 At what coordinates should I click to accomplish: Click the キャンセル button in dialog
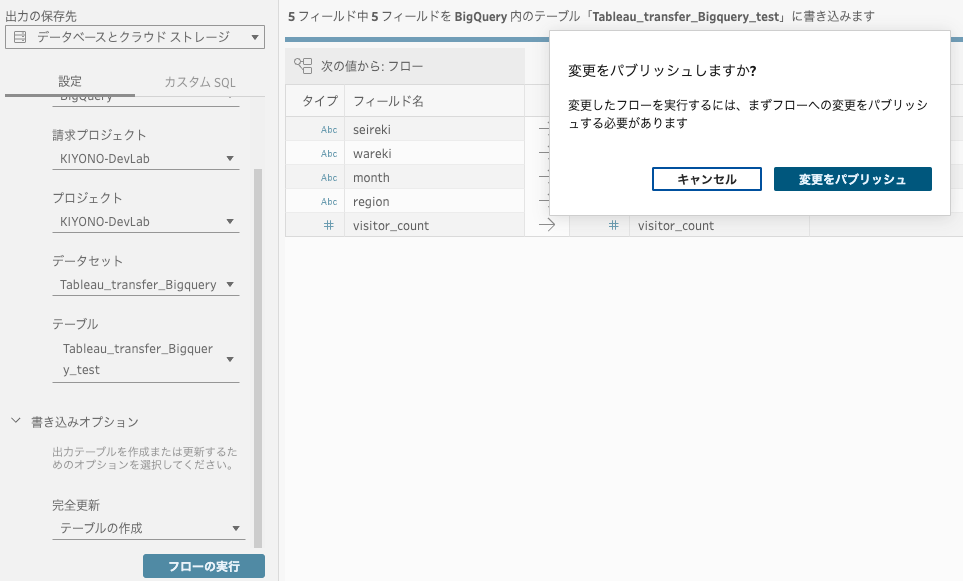pyautogui.click(x=706, y=179)
